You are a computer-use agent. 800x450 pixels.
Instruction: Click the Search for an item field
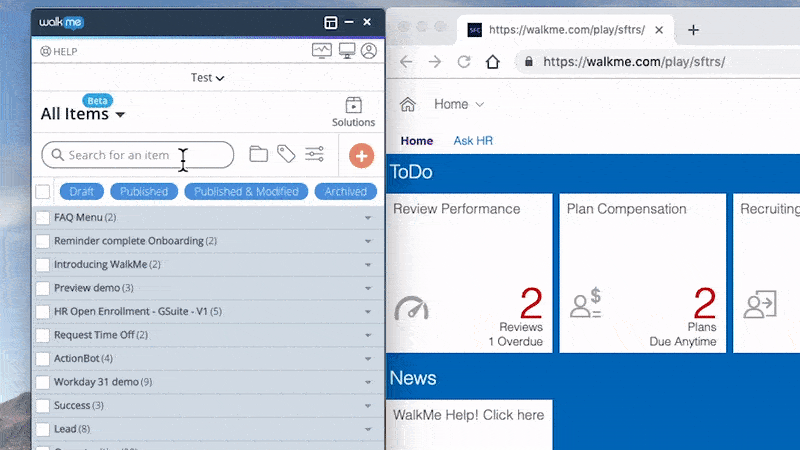point(138,155)
